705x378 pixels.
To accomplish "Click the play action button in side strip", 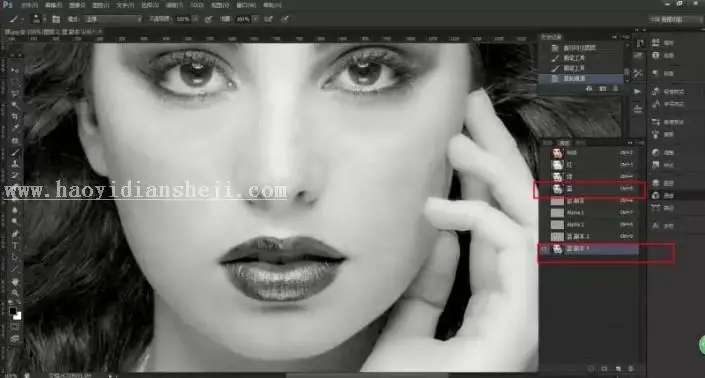I will coord(638,91).
